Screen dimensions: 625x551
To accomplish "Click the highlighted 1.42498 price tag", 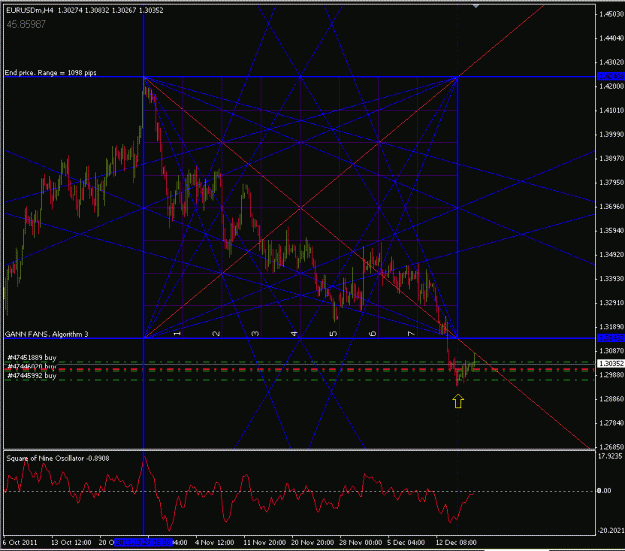I will [611, 76].
